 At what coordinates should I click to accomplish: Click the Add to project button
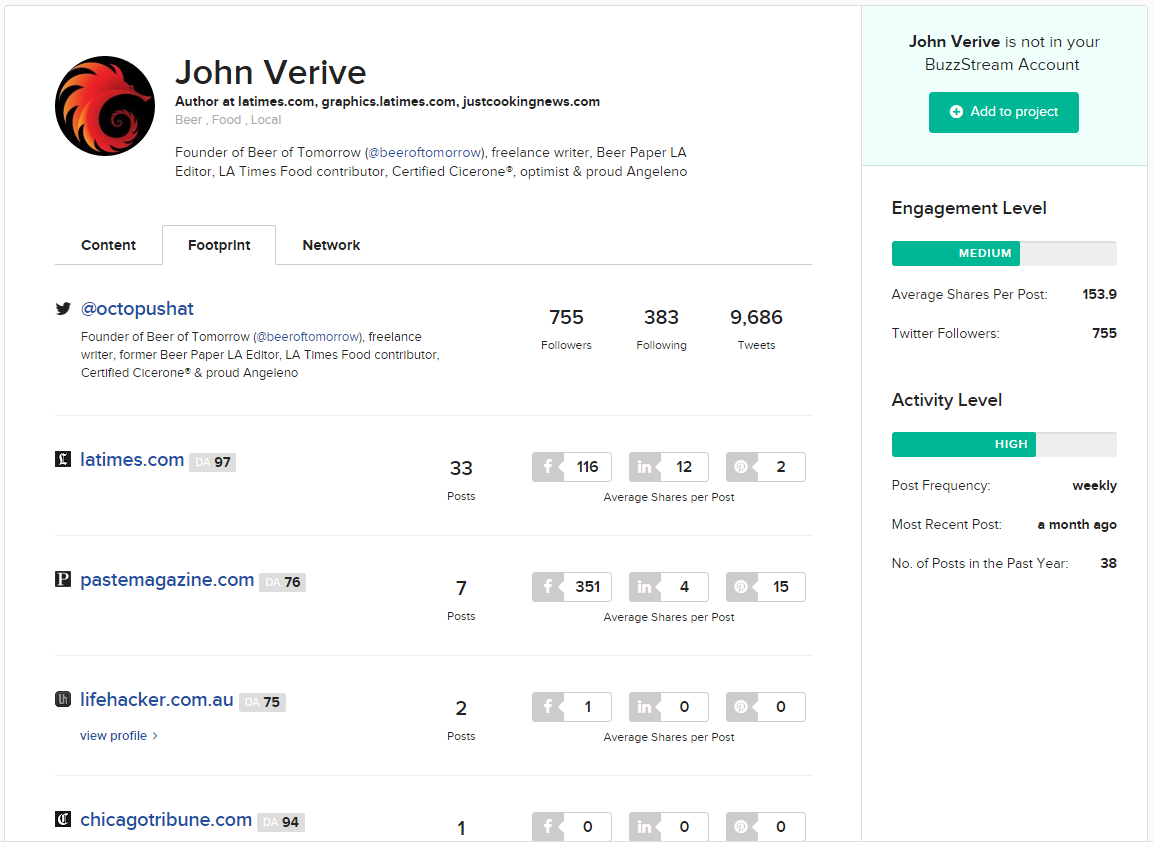[x=1003, y=113]
